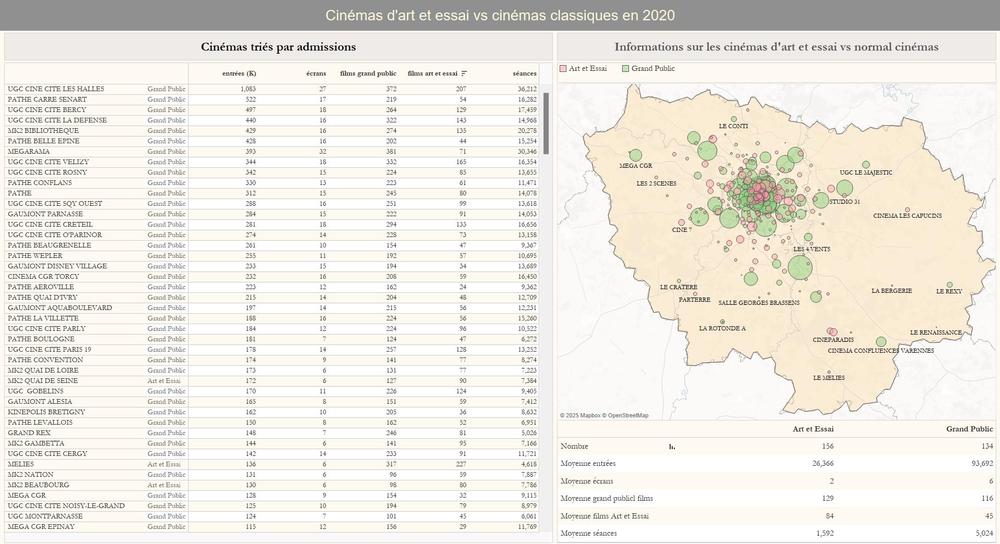This screenshot has width=1000, height=544.
Task: Click the Moyenne entrées summary row
Action: (x=777, y=464)
